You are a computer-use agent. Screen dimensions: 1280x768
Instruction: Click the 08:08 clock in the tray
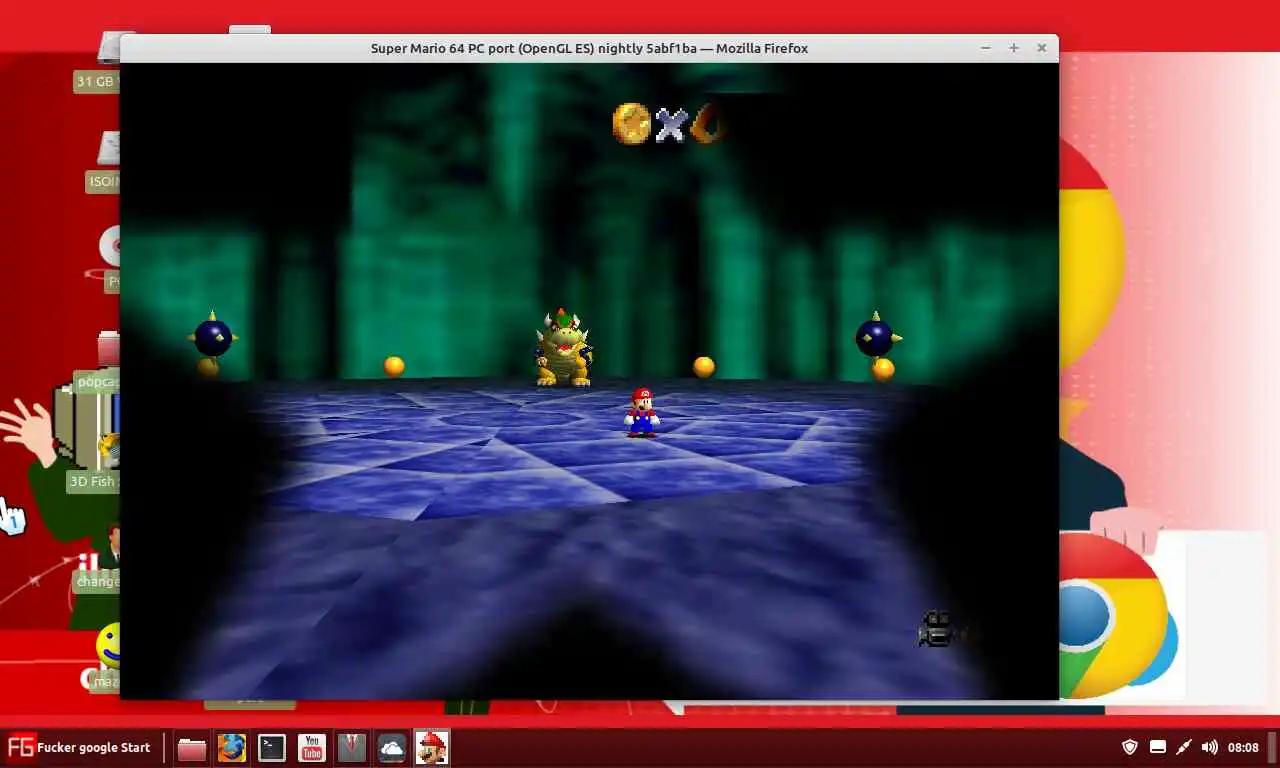pyautogui.click(x=1243, y=747)
